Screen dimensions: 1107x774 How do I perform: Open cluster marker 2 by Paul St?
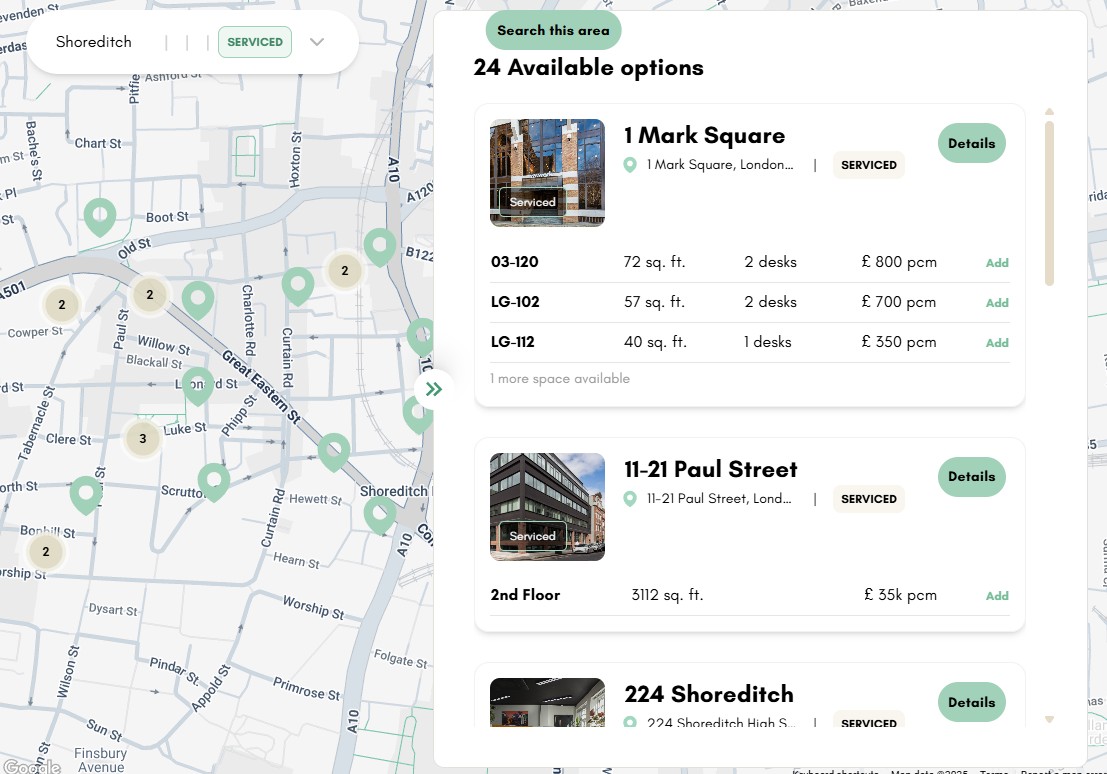pos(149,294)
